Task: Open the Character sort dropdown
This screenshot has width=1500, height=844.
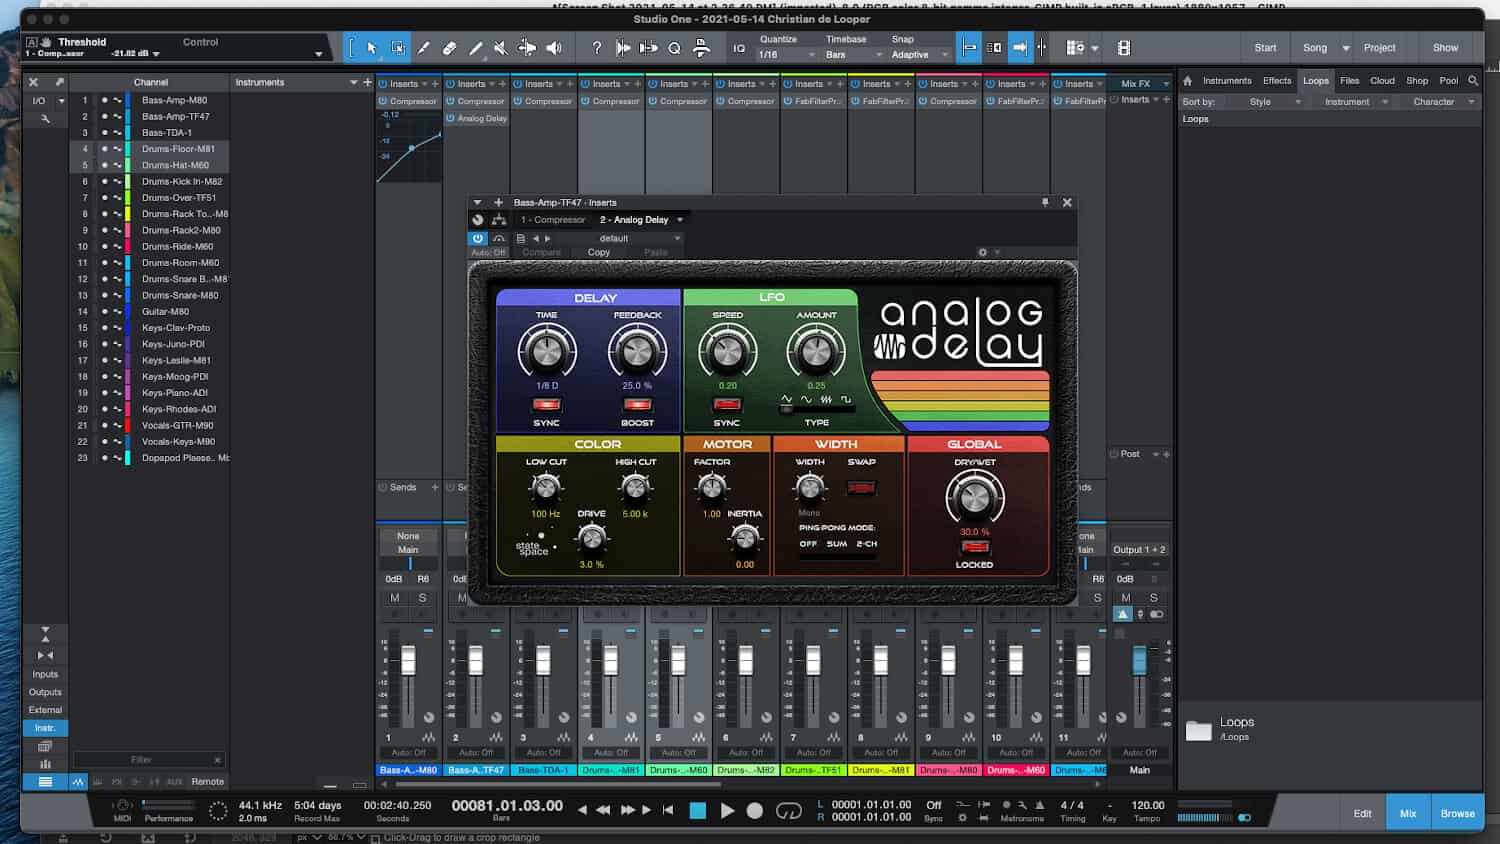Action: pos(1440,102)
